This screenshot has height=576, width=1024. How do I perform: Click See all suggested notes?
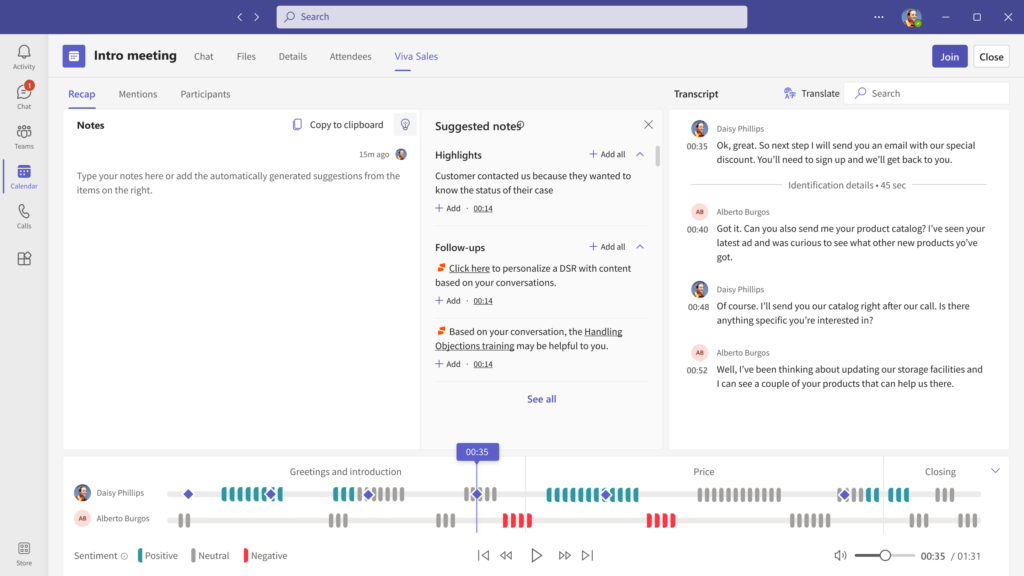click(541, 399)
